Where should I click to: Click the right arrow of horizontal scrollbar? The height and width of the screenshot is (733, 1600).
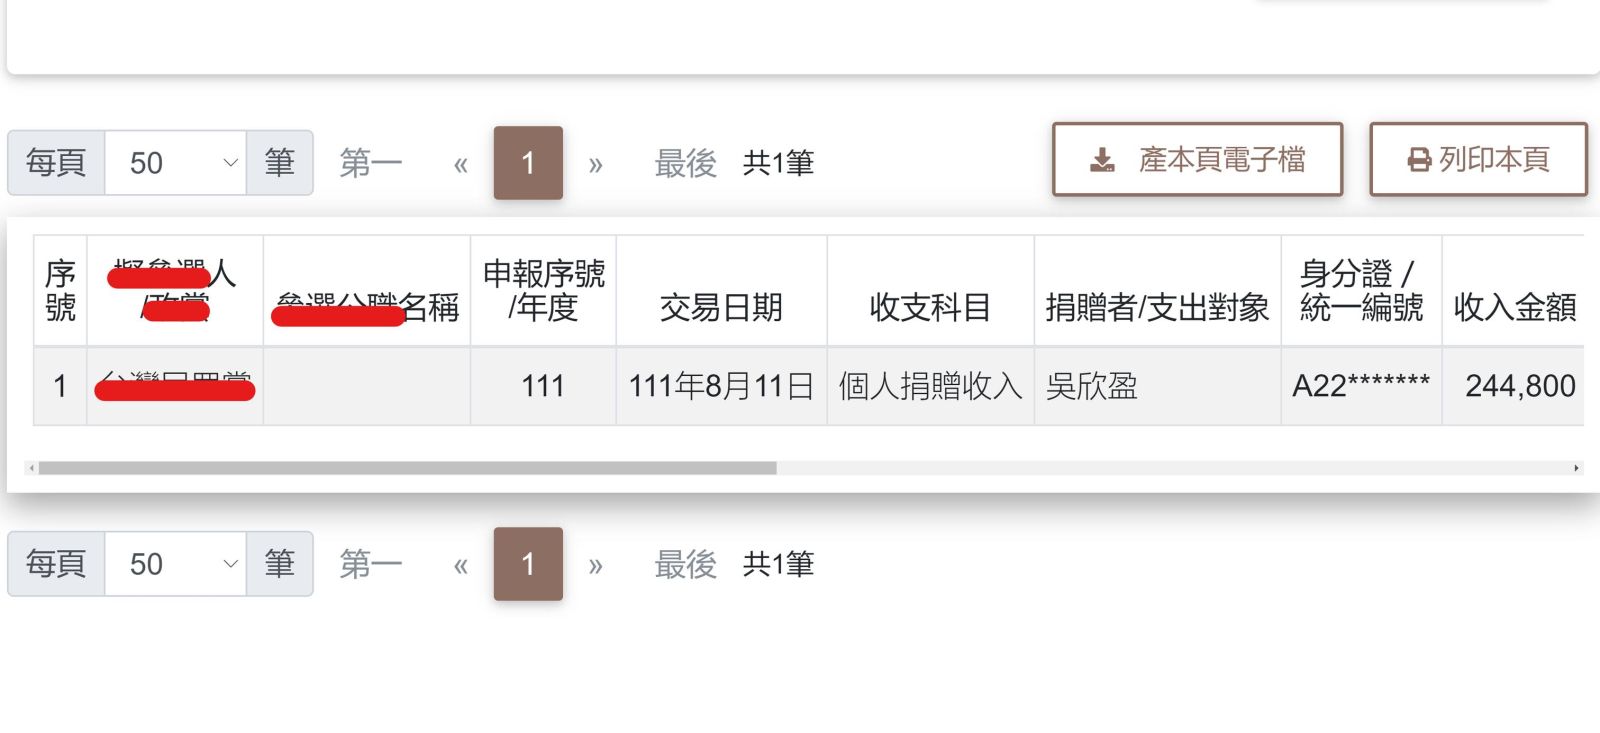pos(1577,468)
